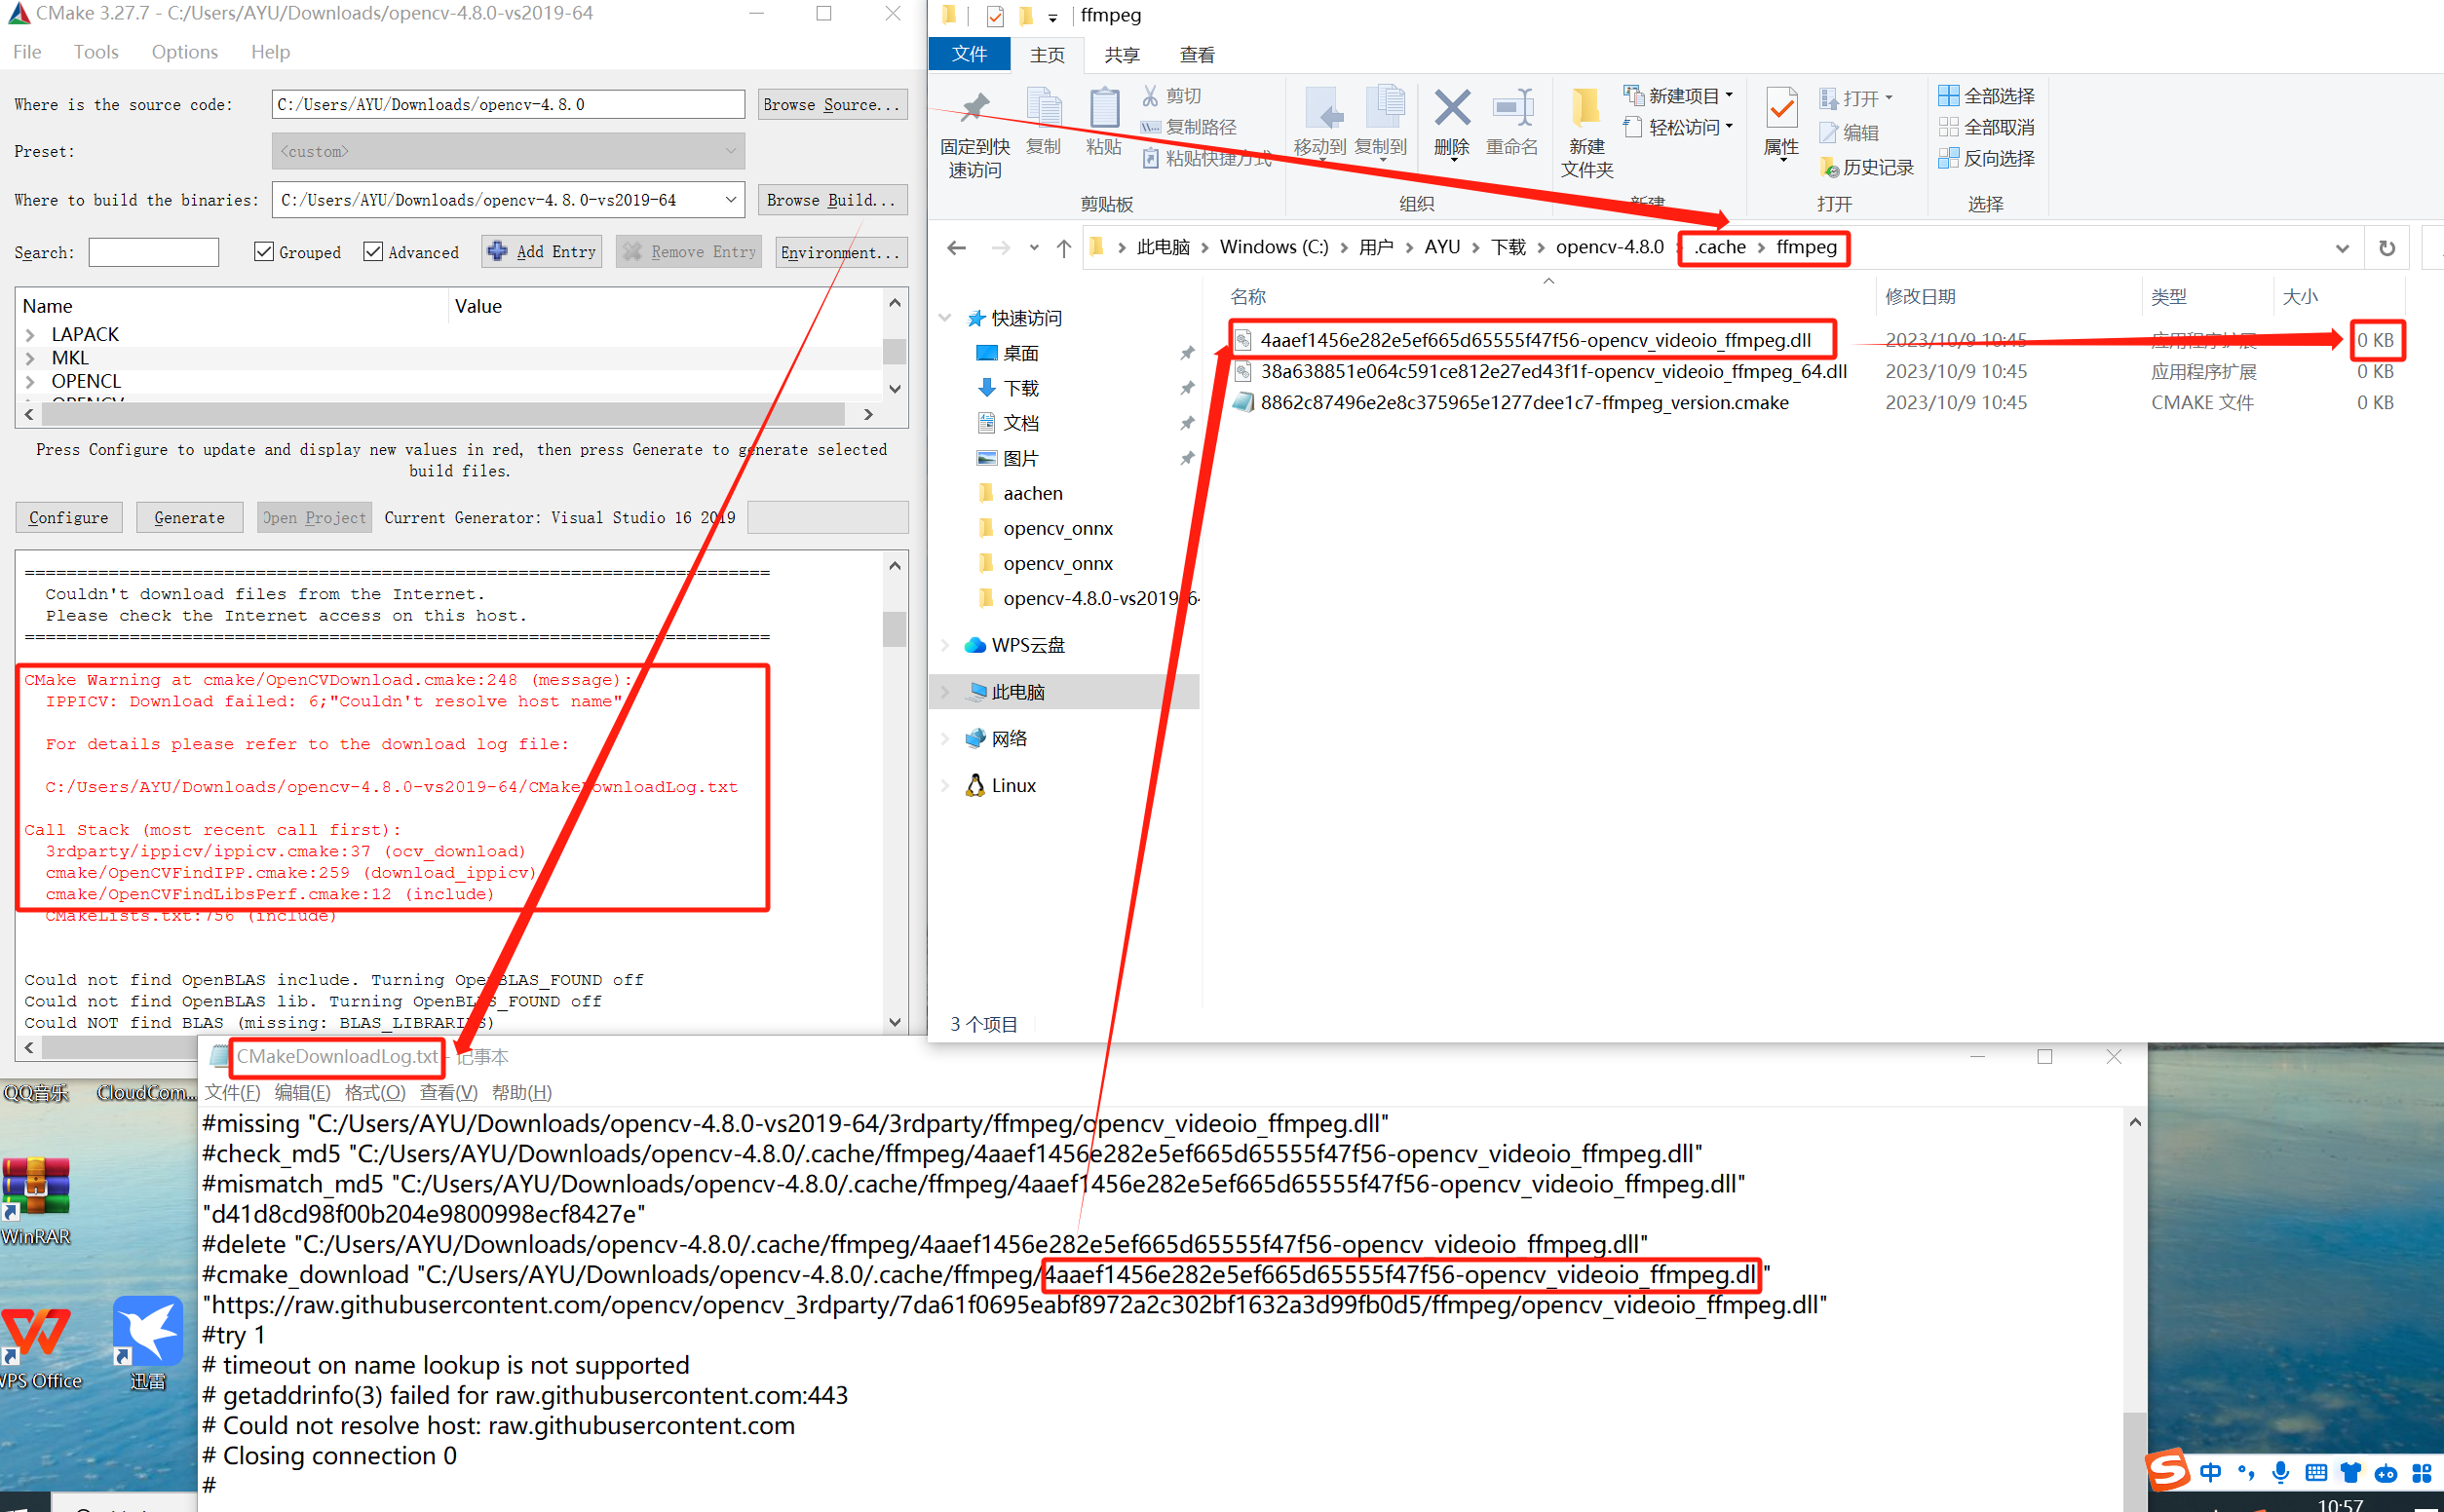This screenshot has width=2444, height=1512.
Task: Open the CMake File menu
Action: point(27,52)
